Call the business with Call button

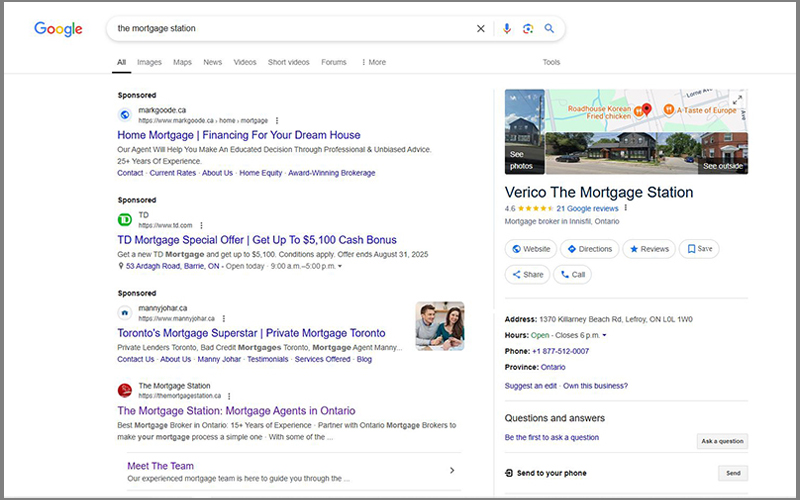(572, 274)
